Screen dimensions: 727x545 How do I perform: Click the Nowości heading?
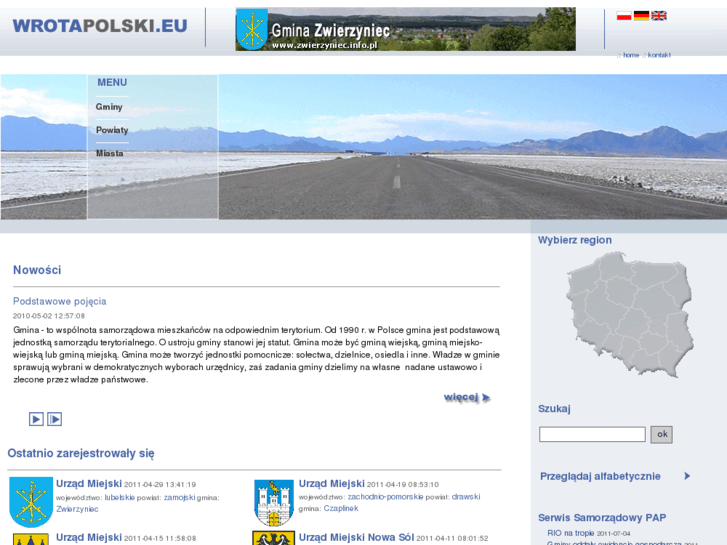(37, 270)
